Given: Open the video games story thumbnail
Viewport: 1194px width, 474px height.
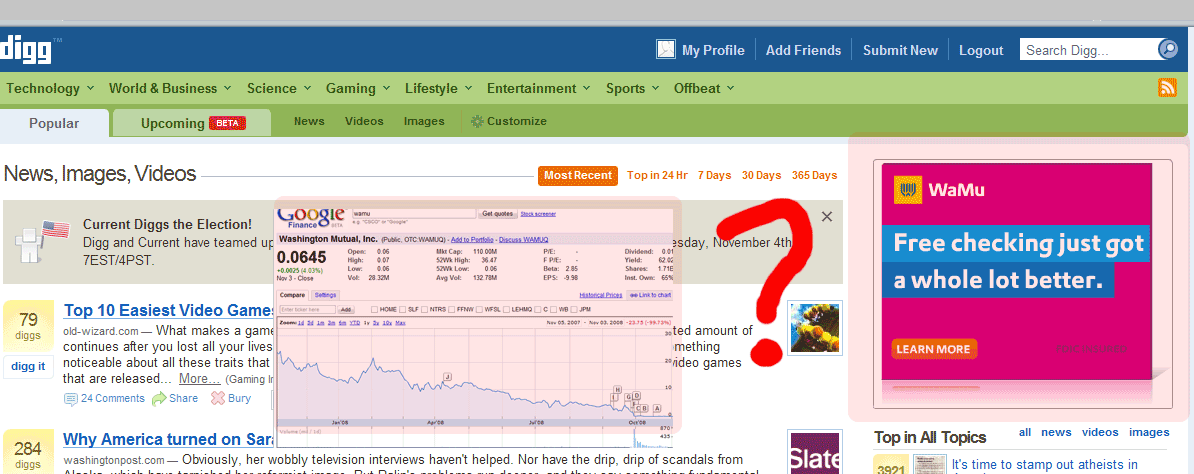Looking at the screenshot, I should (815, 327).
